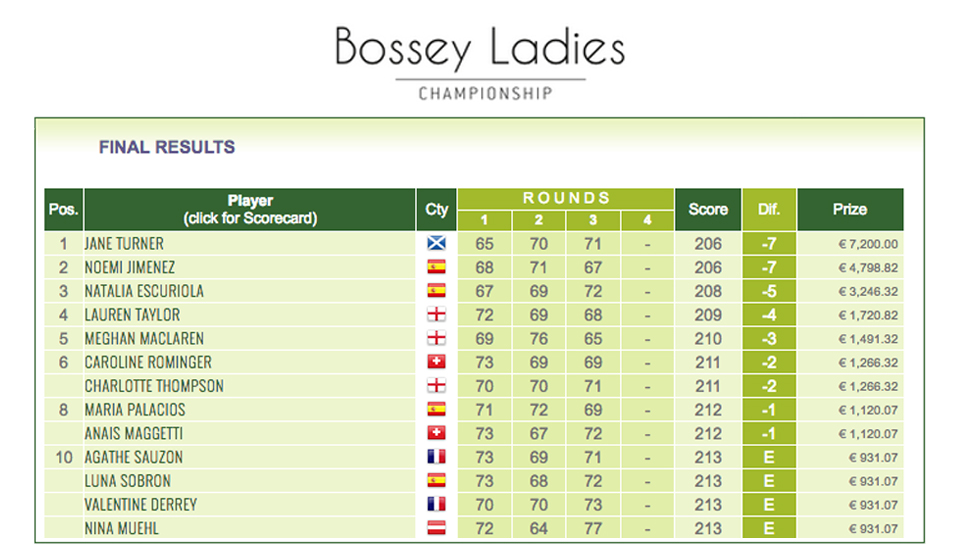Click the Bossey Ladies Championship logo

pyautogui.click(x=481, y=62)
